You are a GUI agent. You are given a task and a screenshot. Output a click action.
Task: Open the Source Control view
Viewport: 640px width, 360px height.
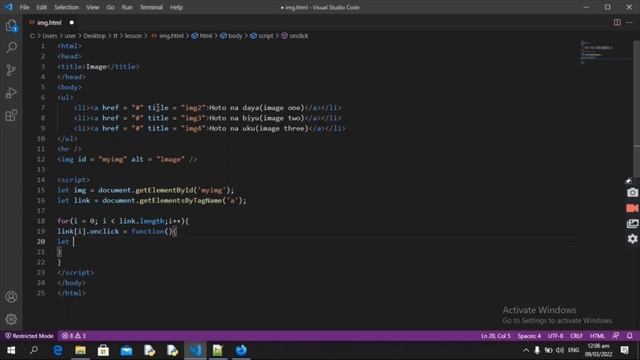coord(11,70)
